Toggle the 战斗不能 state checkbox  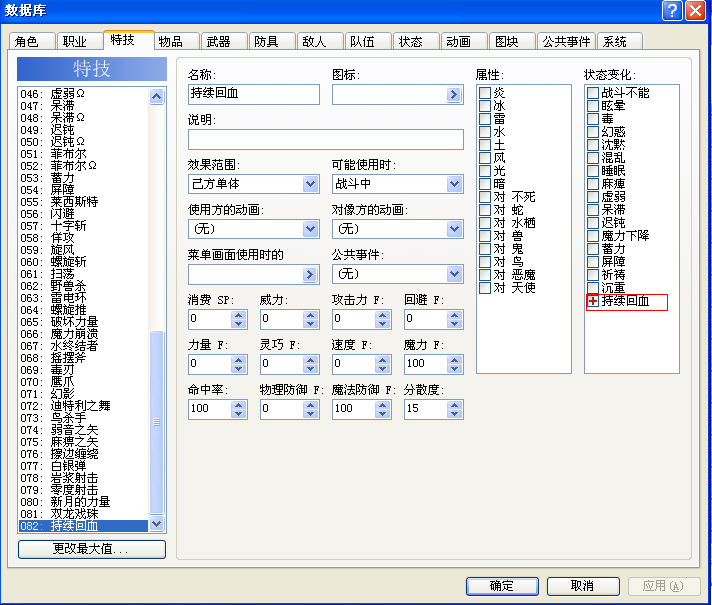pyautogui.click(x=593, y=93)
